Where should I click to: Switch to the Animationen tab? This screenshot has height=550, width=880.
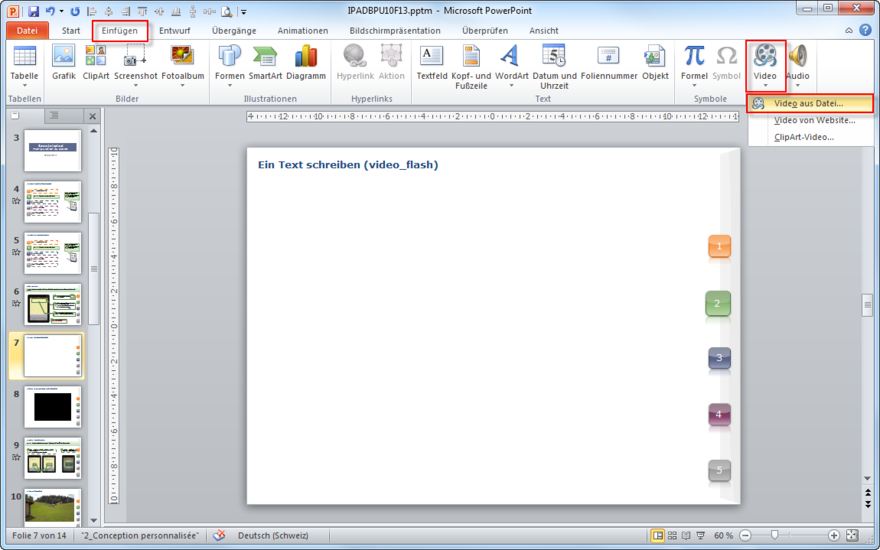tap(302, 31)
